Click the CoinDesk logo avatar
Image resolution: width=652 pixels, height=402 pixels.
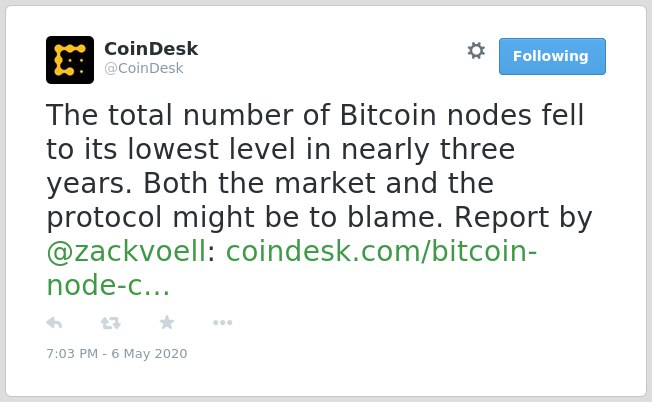70,60
